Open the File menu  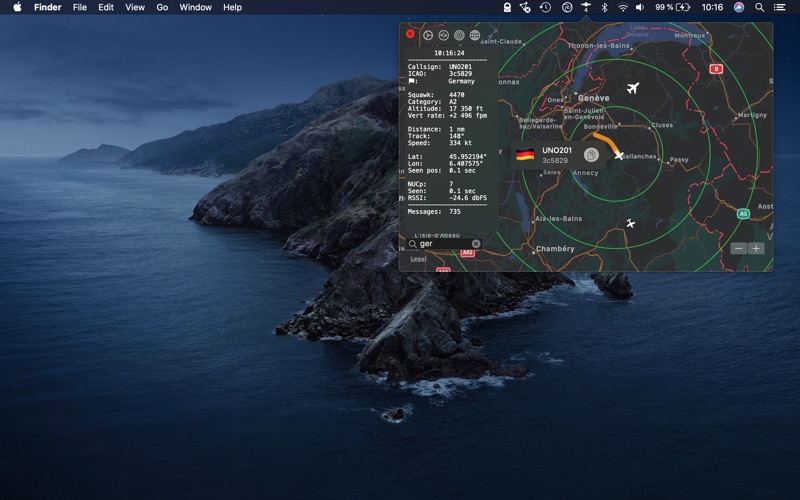80,7
